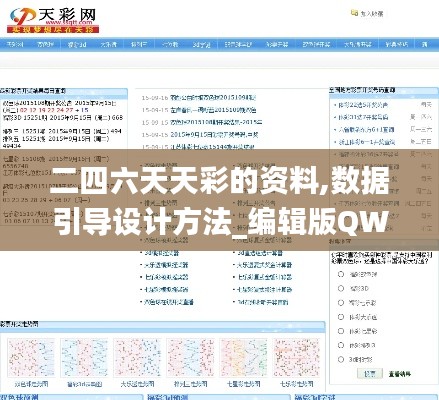Screen dimensions: 439x400
Task: Select the 福彩双色球 poll radio option
Action: point(341,274)
